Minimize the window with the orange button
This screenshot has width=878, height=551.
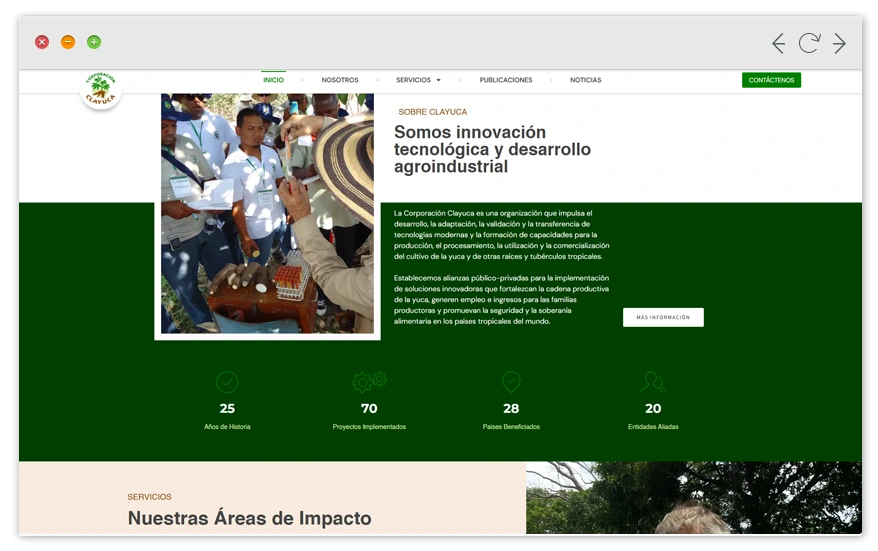click(68, 42)
